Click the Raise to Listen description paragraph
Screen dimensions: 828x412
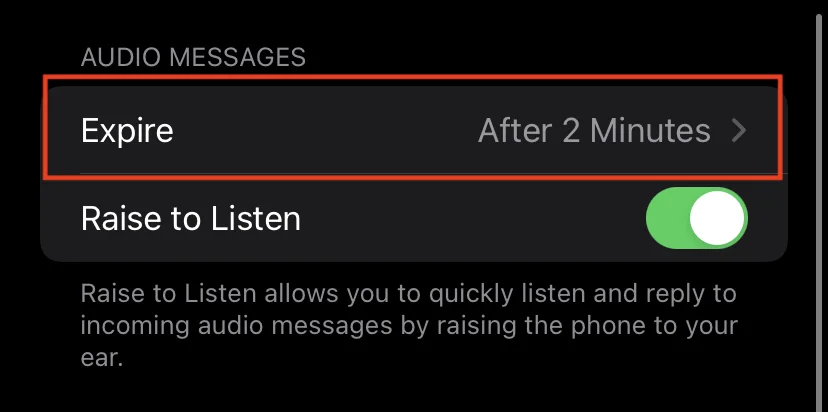tap(409, 326)
